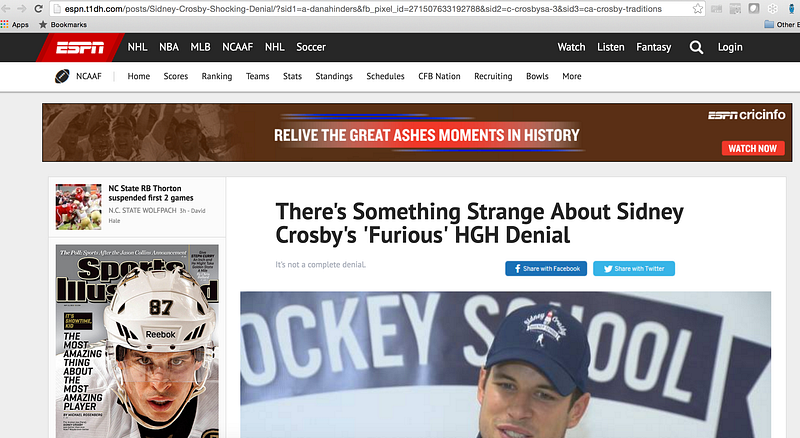The width and height of the screenshot is (800, 438).
Task: Click the Facebook logo on the share button
Action: tap(517, 269)
